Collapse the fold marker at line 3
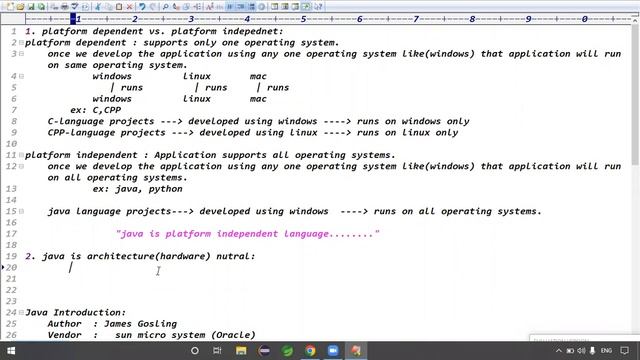Image resolution: width=640 pixels, height=360 pixels. pyautogui.click(x=21, y=53)
